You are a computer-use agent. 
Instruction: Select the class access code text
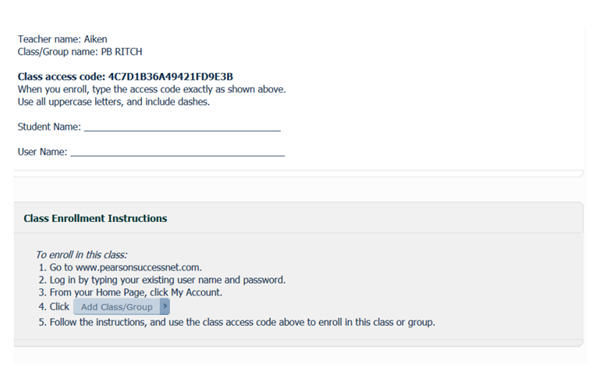pyautogui.click(x=170, y=77)
